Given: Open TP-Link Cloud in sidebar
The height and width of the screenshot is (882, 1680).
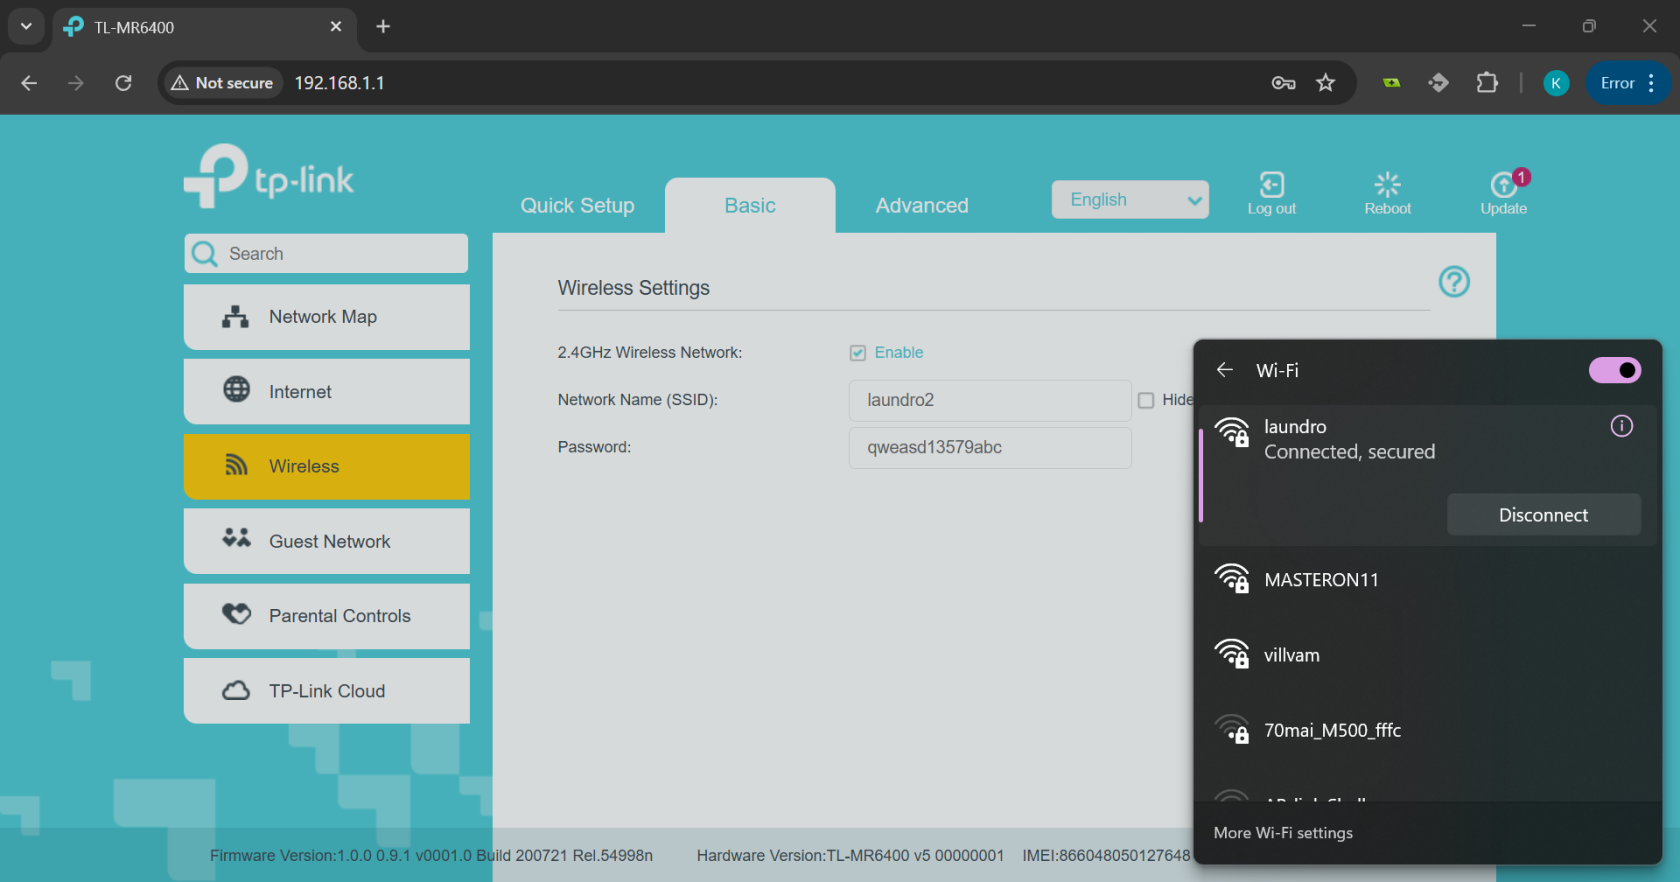Looking at the screenshot, I should [x=327, y=691].
